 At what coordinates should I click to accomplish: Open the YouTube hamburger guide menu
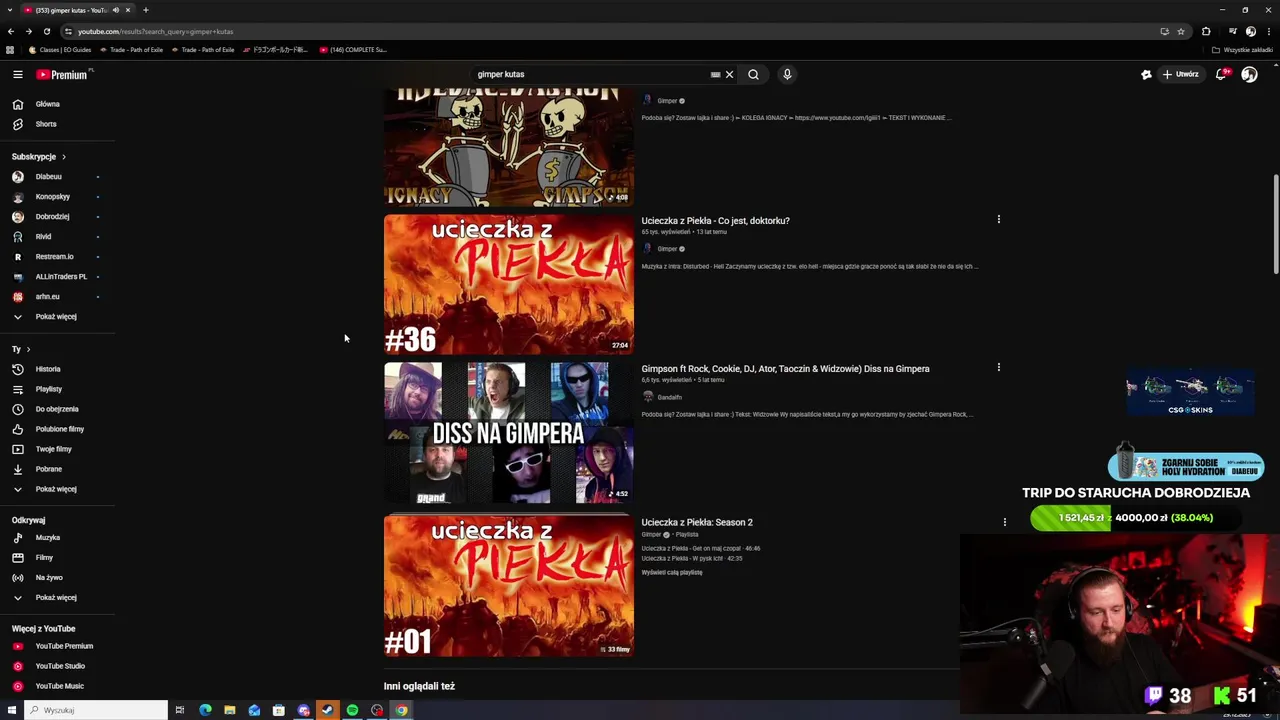tap(17, 74)
